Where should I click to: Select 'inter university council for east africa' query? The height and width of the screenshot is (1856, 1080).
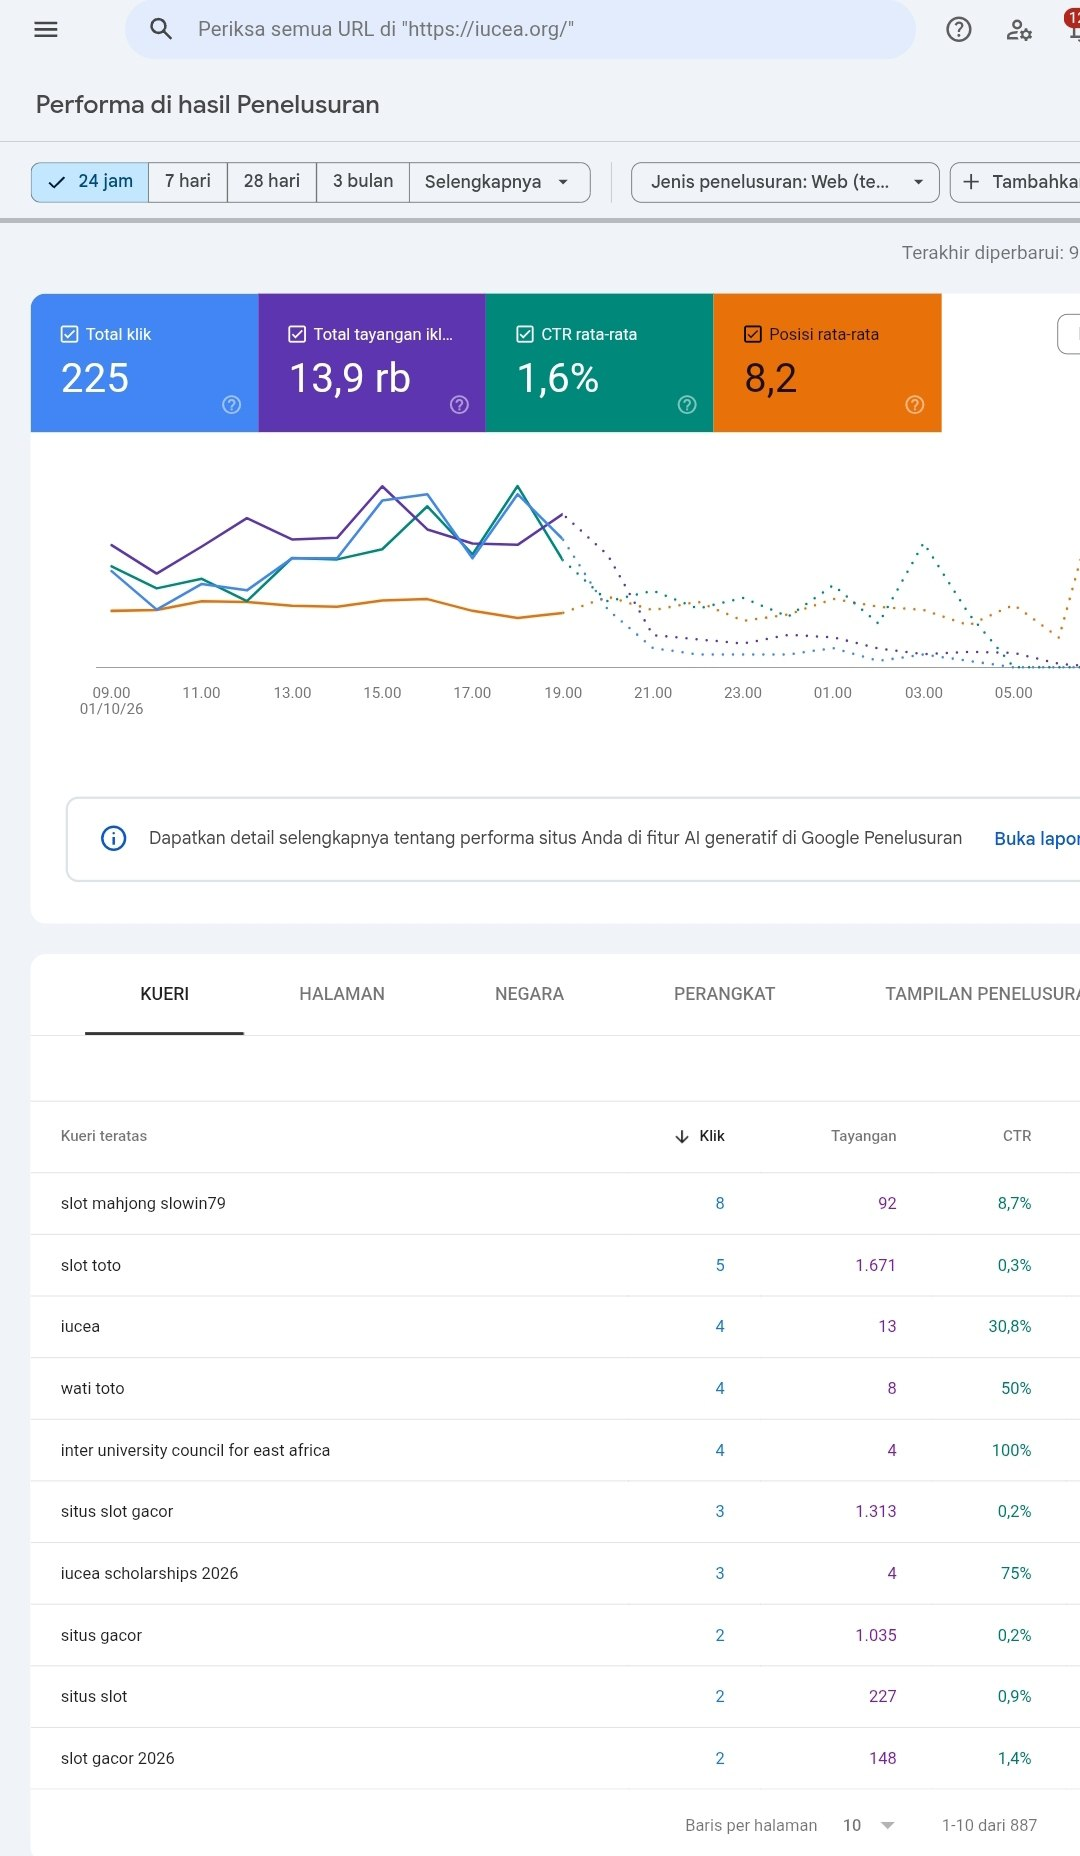pos(555,1450)
